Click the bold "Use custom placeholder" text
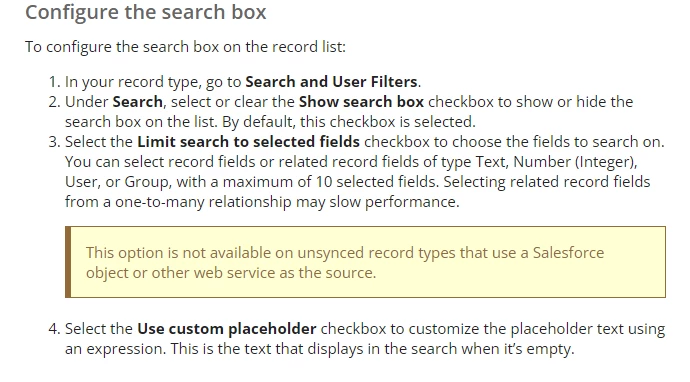Viewport: 690px width, 382px height. point(227,329)
